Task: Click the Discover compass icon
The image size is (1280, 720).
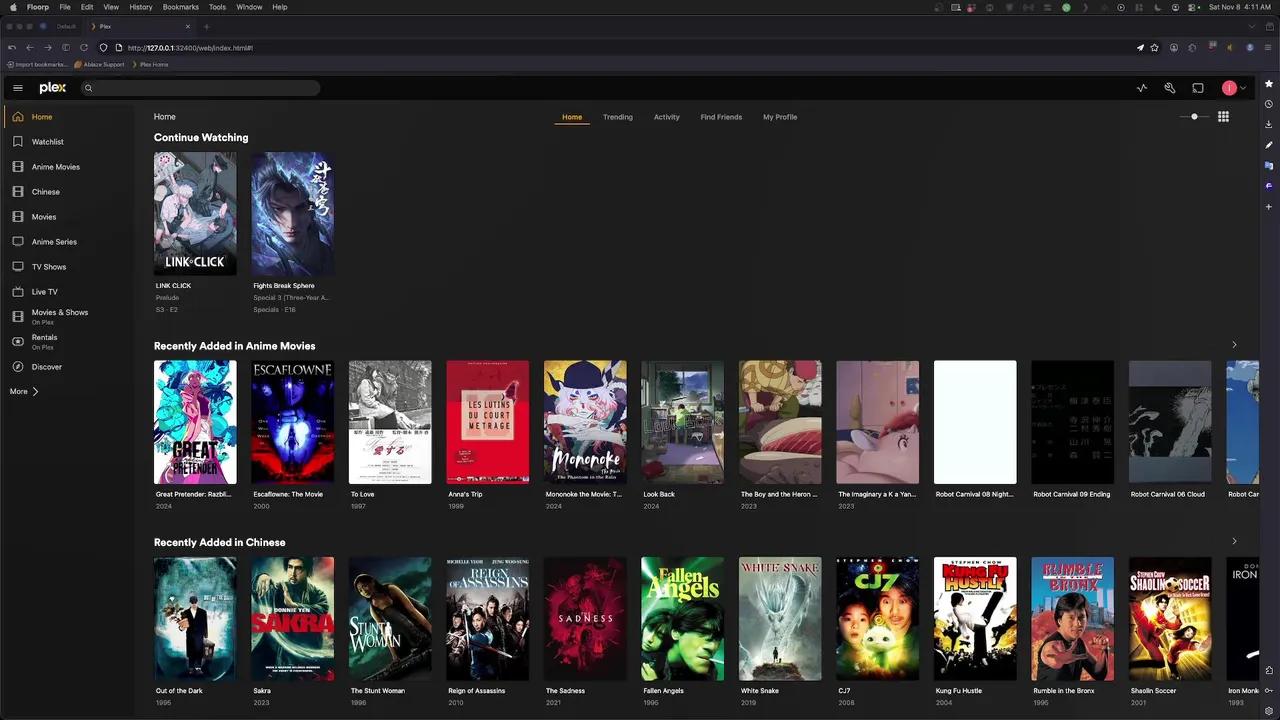Action: coord(18,367)
